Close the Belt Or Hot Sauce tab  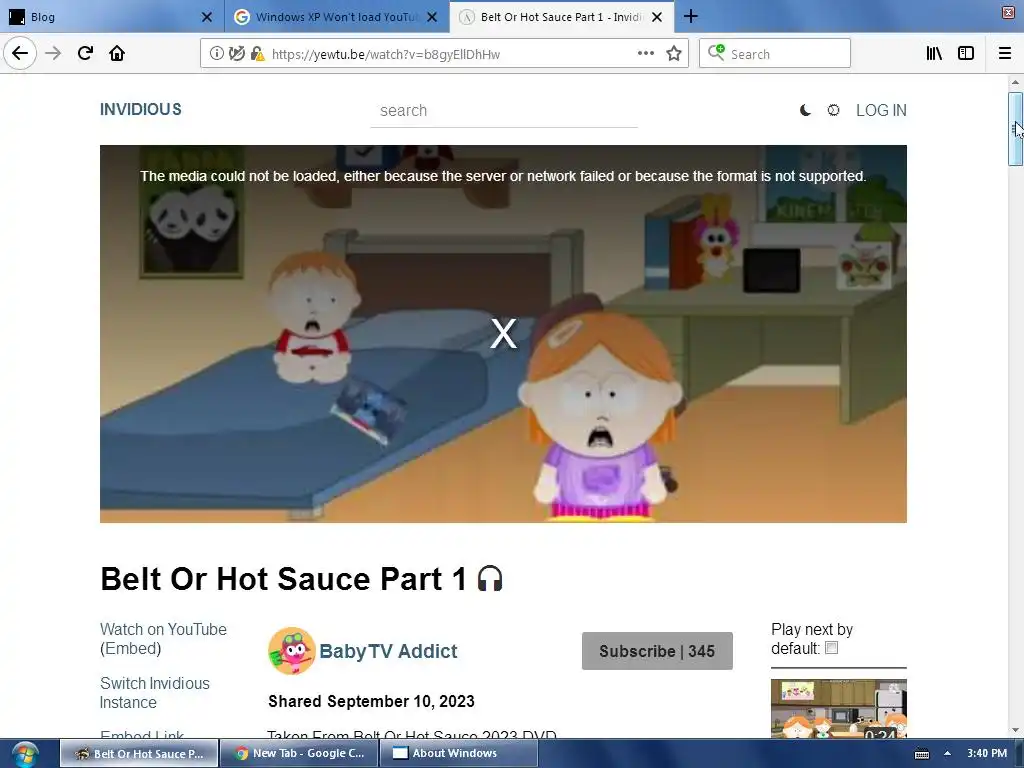(657, 17)
